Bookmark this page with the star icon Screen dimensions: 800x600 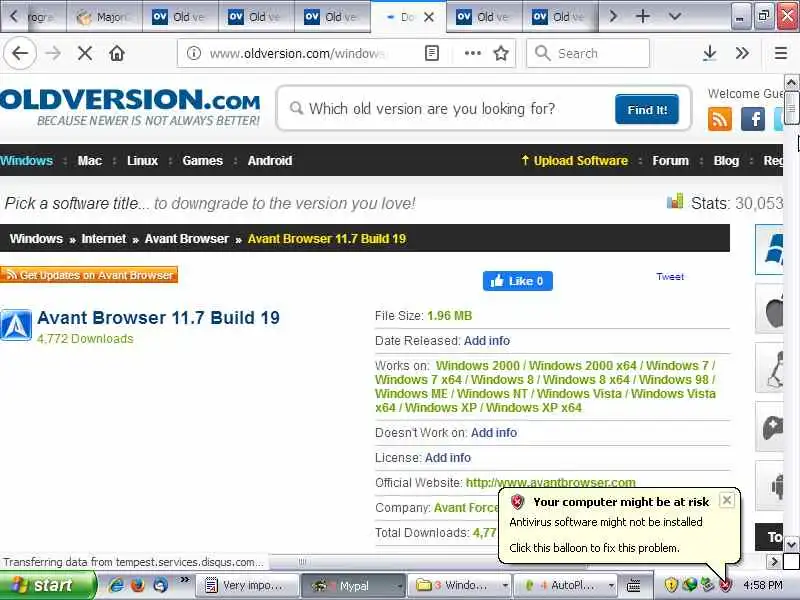click(x=501, y=53)
